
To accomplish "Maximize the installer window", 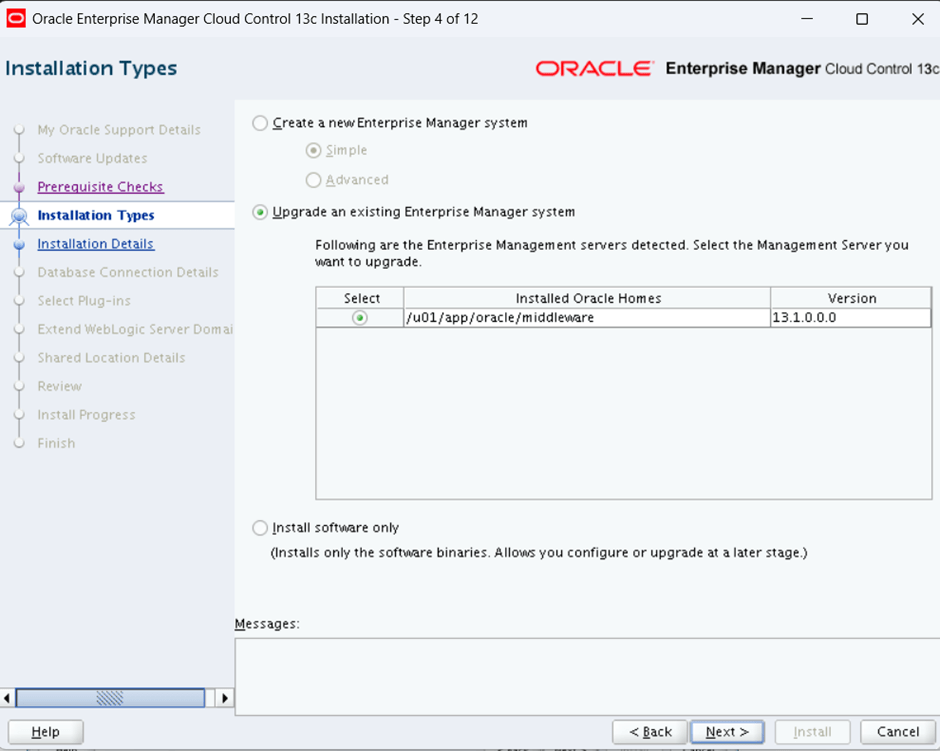I will pos(862,19).
